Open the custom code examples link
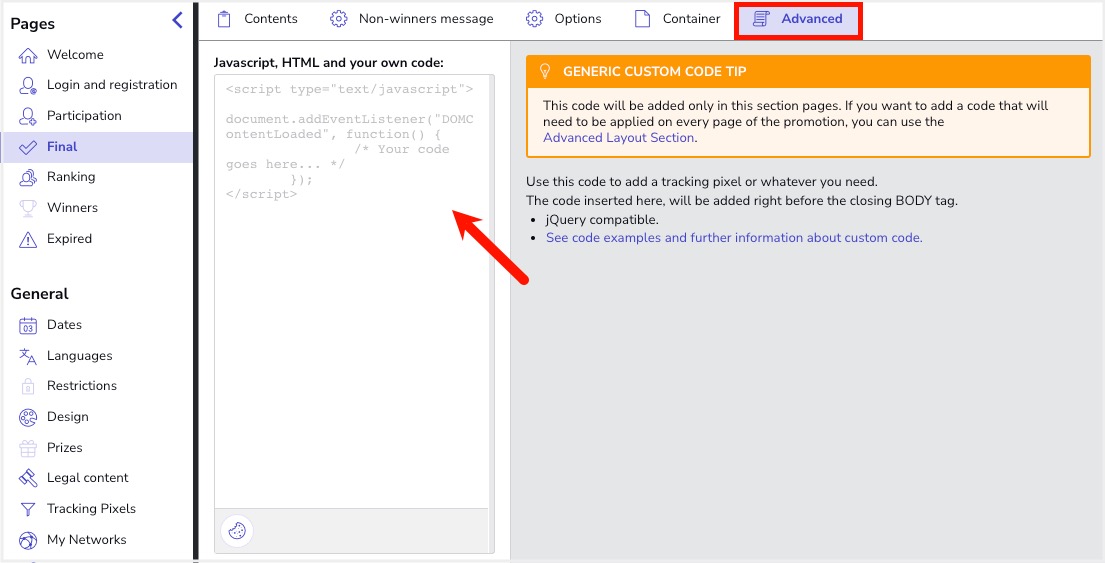 coord(734,238)
